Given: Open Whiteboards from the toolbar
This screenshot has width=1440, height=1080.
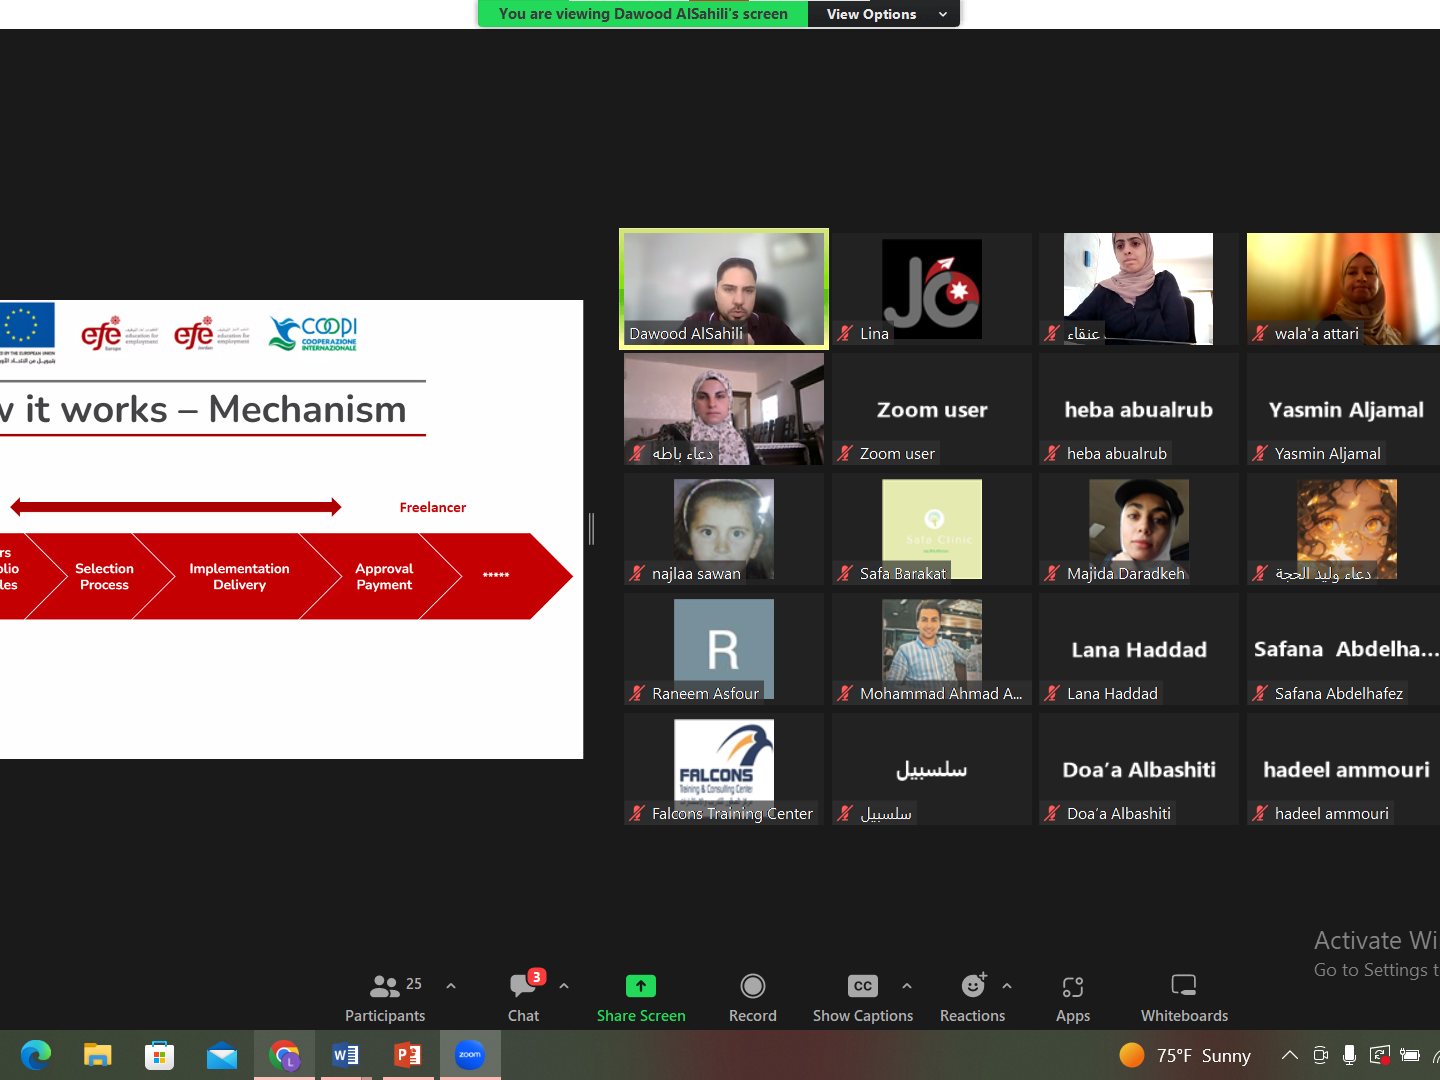Looking at the screenshot, I should [1184, 997].
